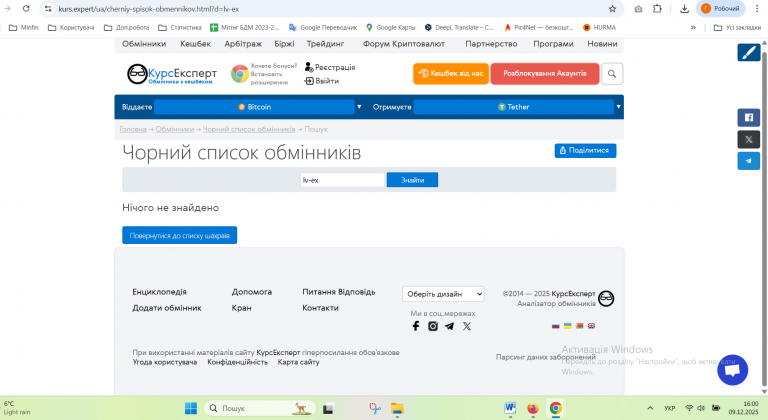Viewport: 768px width, 420px height.
Task: Open Tether receive-currency dropdown
Action: click(x=513, y=107)
